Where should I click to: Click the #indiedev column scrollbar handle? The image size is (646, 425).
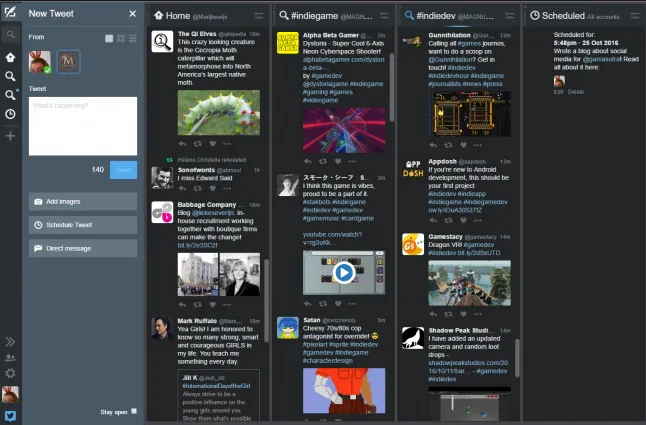point(517,357)
